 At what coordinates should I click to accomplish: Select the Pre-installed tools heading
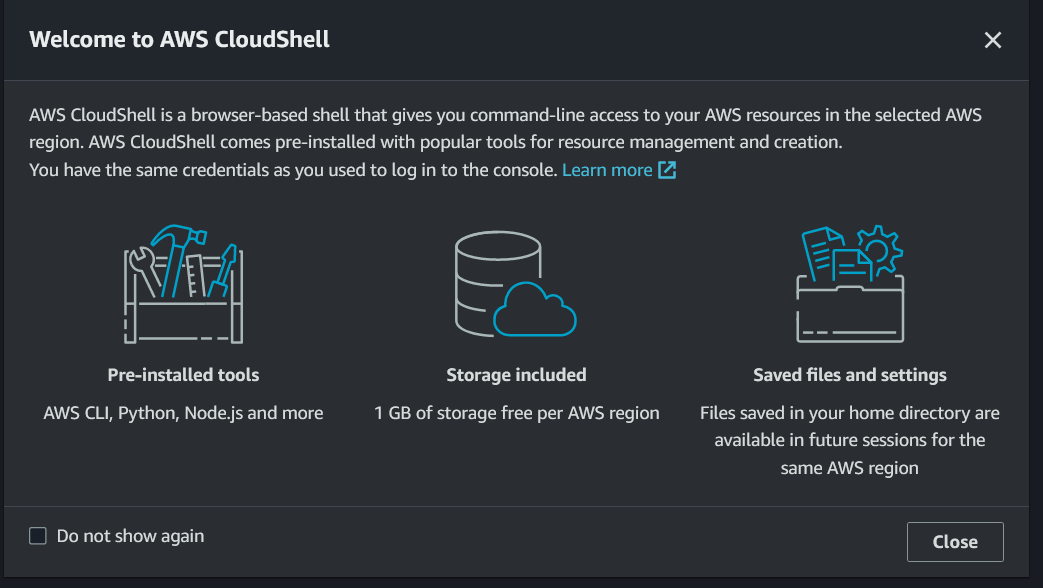[184, 375]
